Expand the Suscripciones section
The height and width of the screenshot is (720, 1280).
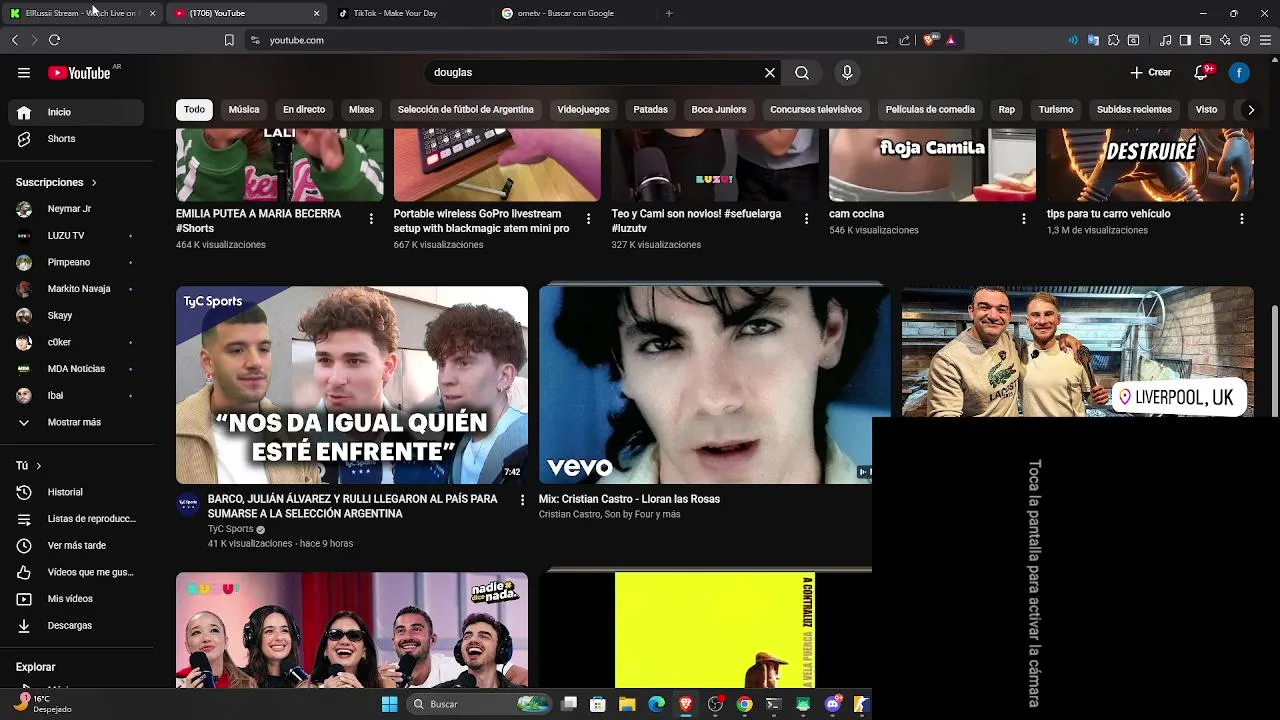click(x=56, y=182)
